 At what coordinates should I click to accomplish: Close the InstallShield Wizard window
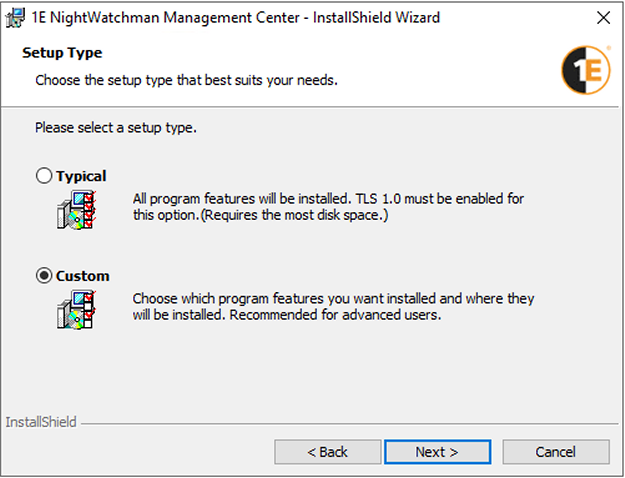point(602,18)
